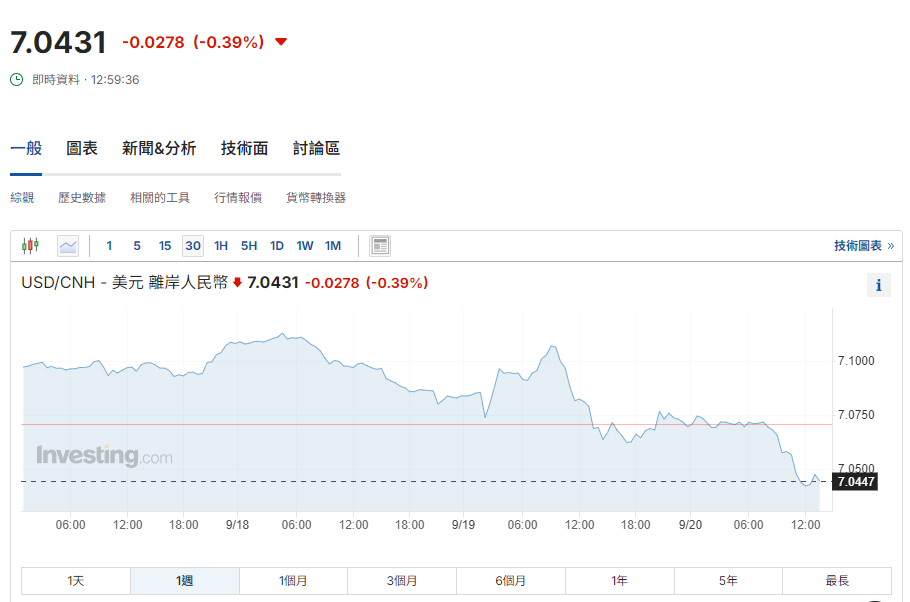
Task: Click the clock icon beside 即時資料
Action: pos(17,79)
